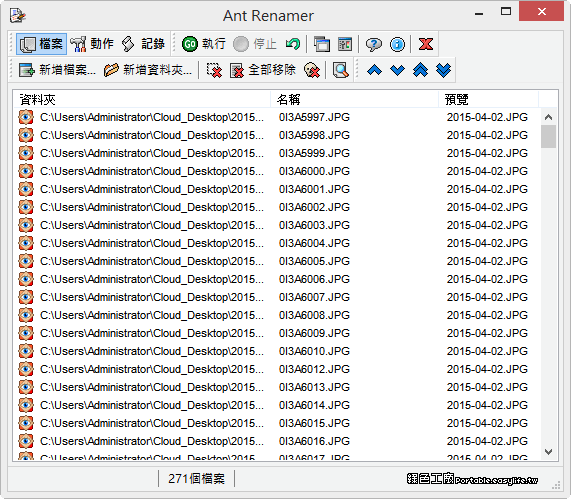This screenshot has height=499, width=571.
Task: Switch to the 檔案 (Files) tab
Action: (41, 44)
